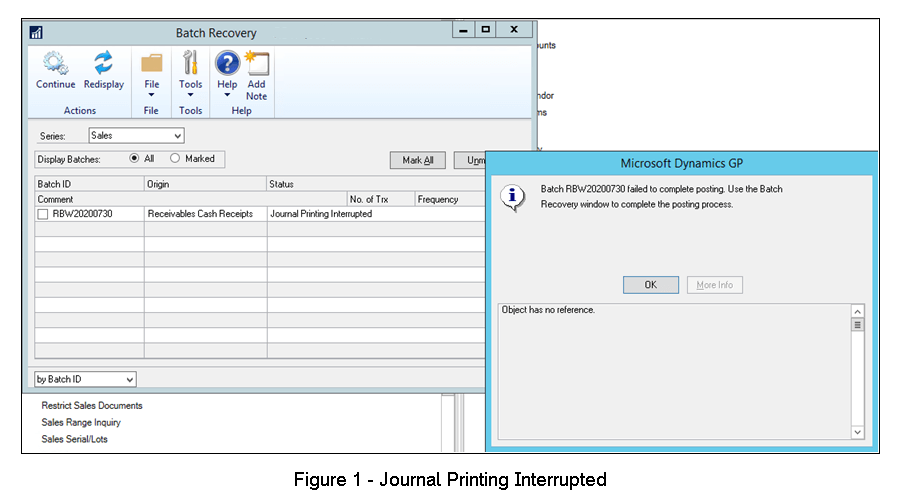Close the Batch Recovery window
Screen dimensions: 899x502
(x=514, y=29)
